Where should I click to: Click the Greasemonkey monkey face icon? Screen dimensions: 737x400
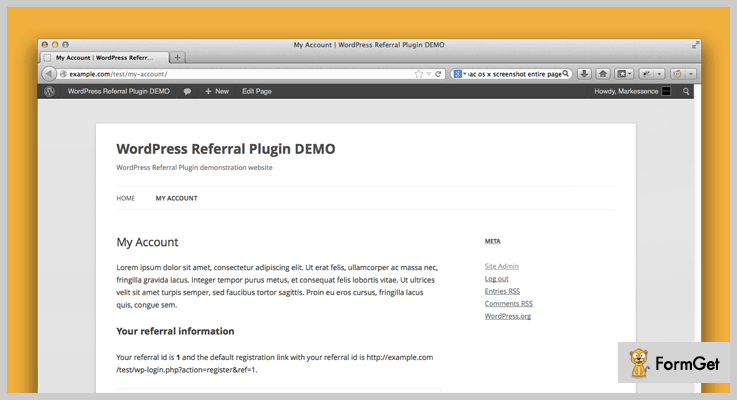677,74
